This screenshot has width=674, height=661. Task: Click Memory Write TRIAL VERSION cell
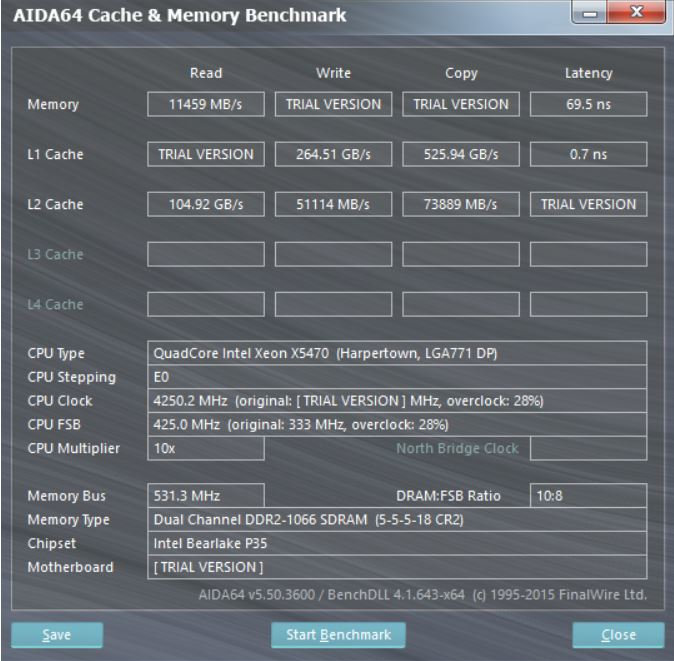click(334, 104)
